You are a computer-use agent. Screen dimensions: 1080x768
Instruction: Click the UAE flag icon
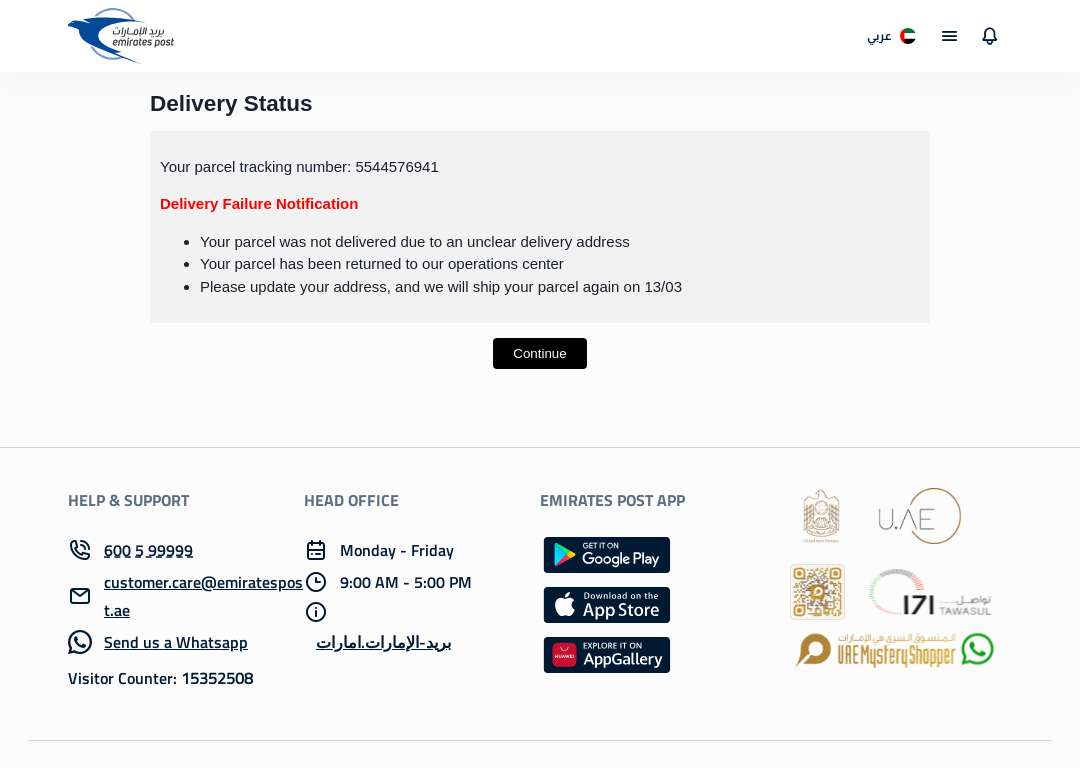908,36
